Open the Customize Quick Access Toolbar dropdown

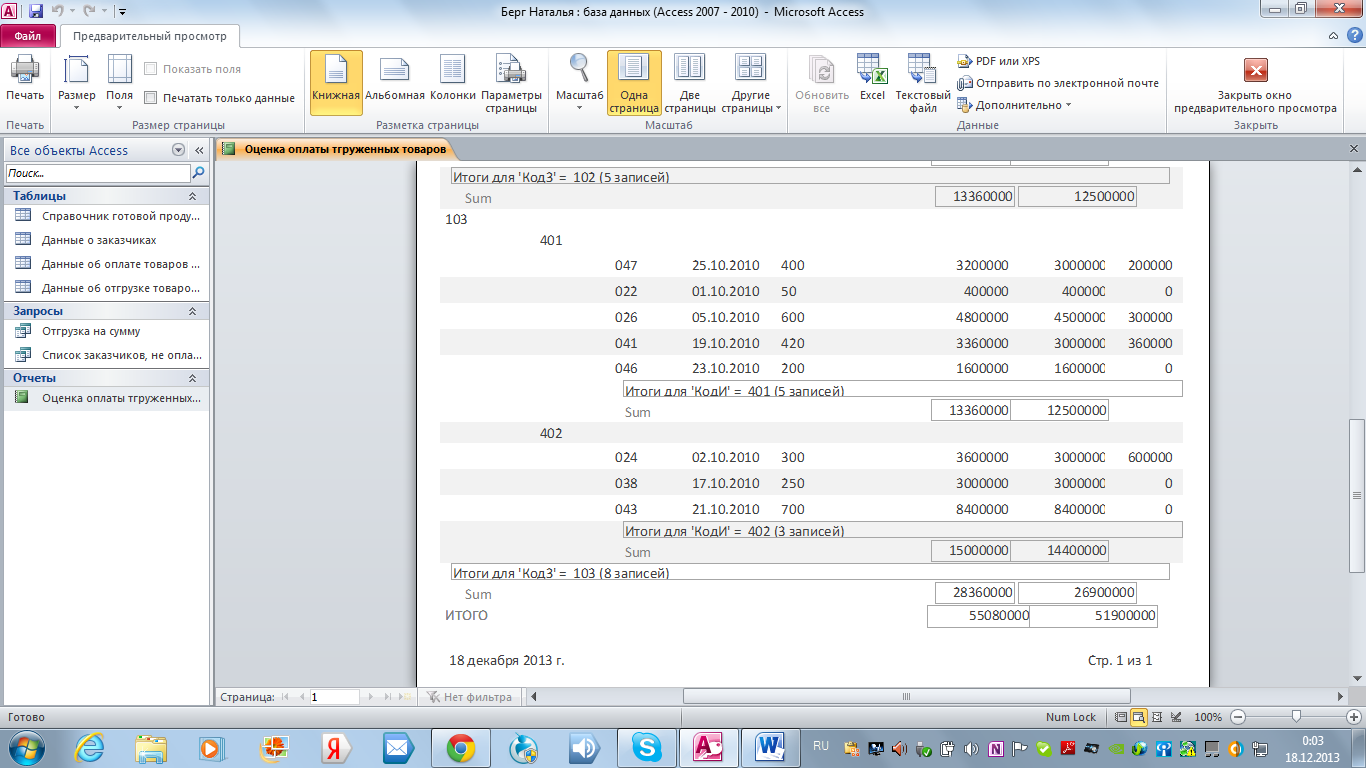pyautogui.click(x=122, y=12)
